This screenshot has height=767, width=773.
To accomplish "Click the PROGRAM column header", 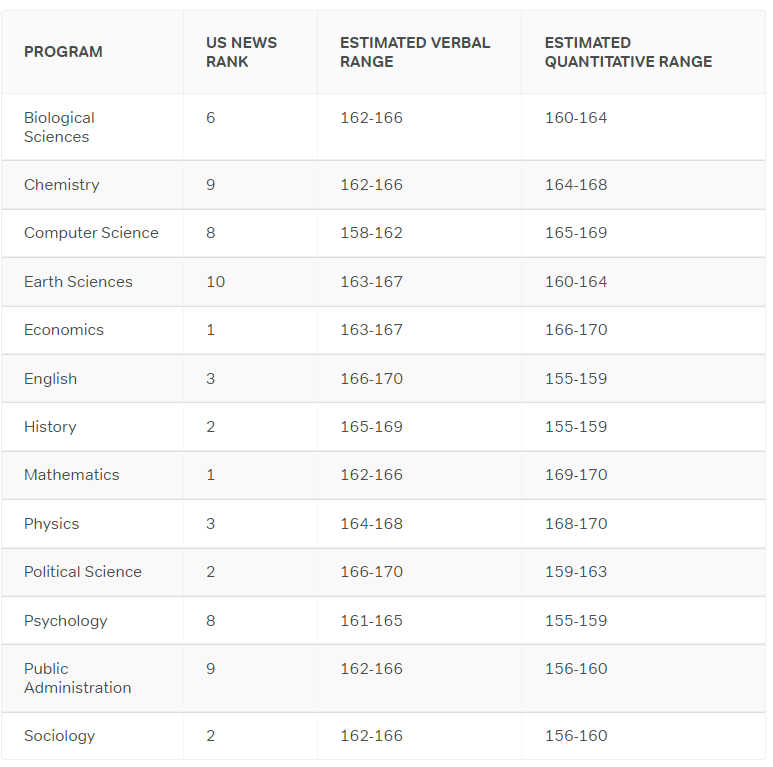I will click(x=63, y=52).
